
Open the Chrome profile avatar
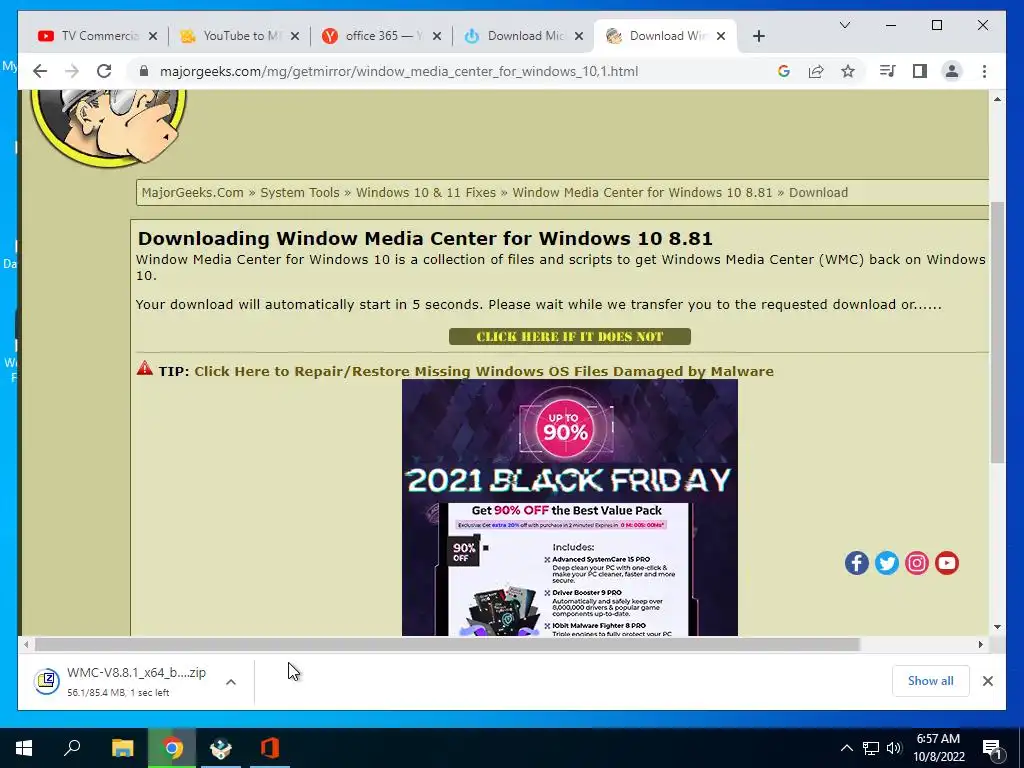pos(952,71)
